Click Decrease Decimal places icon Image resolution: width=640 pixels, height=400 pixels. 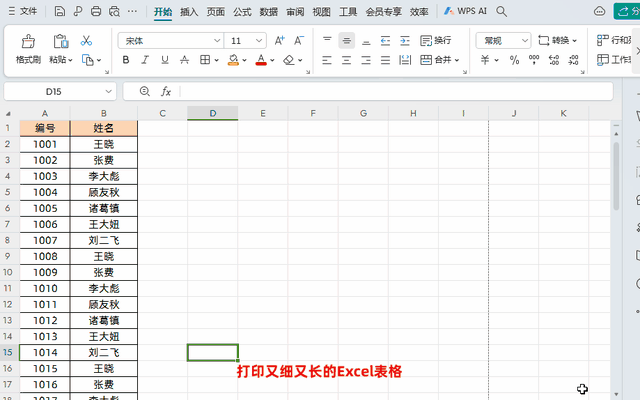pos(573,60)
